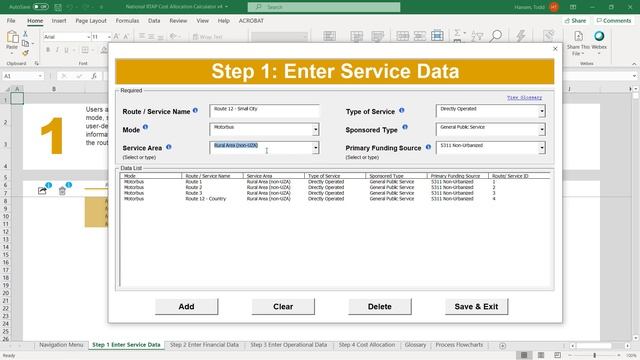Click the Cell Styles icon

pyautogui.click(x=378, y=36)
